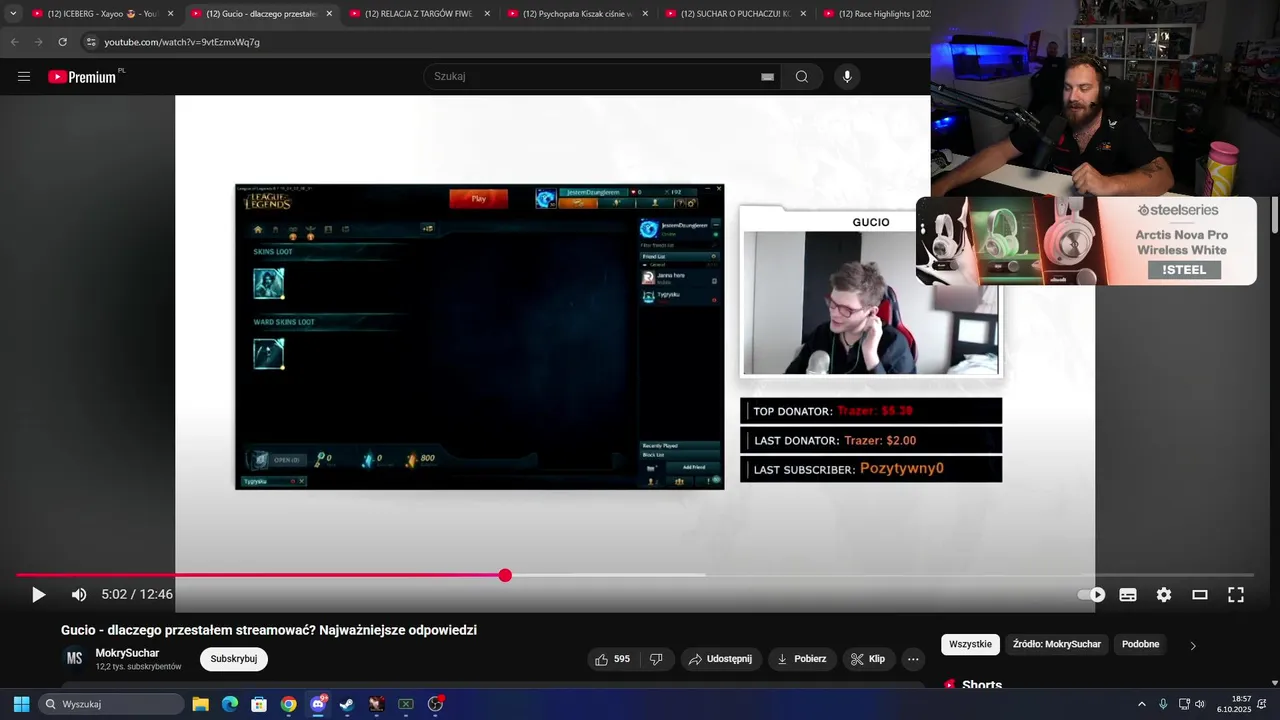The image size is (1280, 720).
Task: Select the Źródło: MokrySuchar chip
Action: [1057, 644]
